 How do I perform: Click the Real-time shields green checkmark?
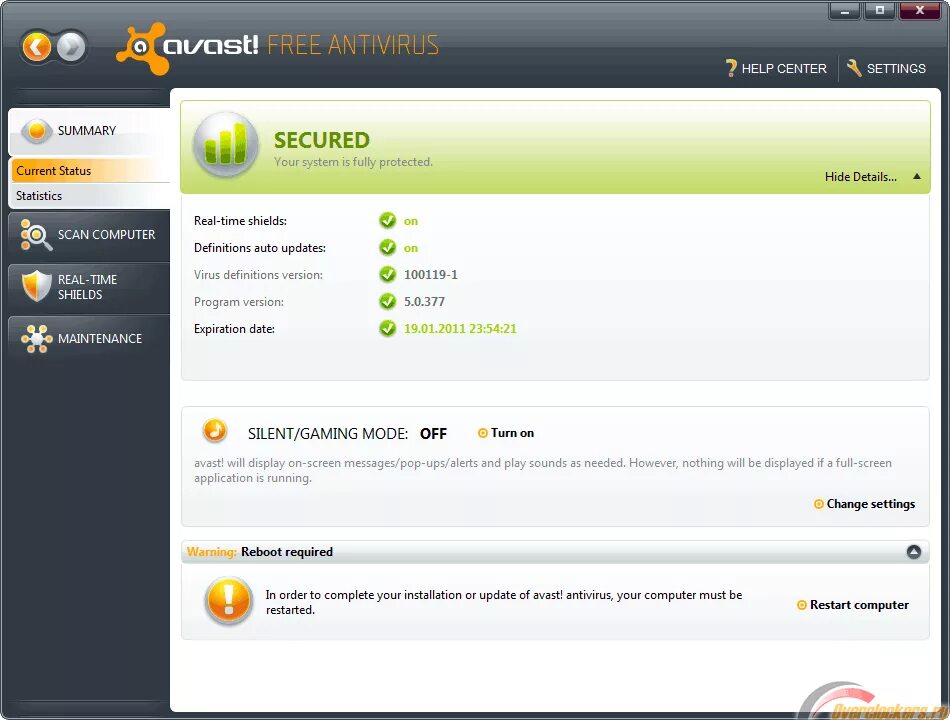tap(387, 221)
